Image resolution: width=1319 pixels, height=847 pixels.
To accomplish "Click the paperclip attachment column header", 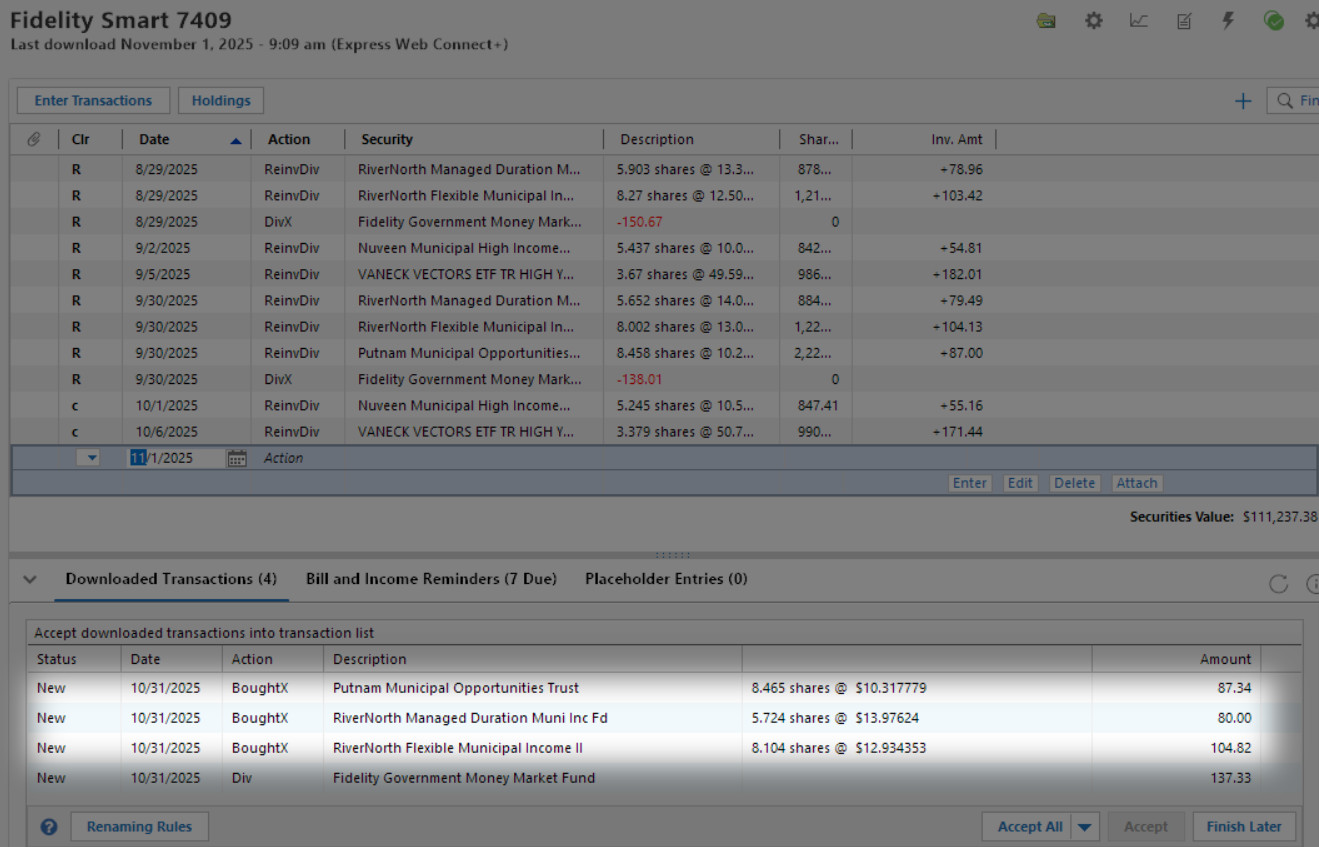I will pyautogui.click(x=33, y=139).
